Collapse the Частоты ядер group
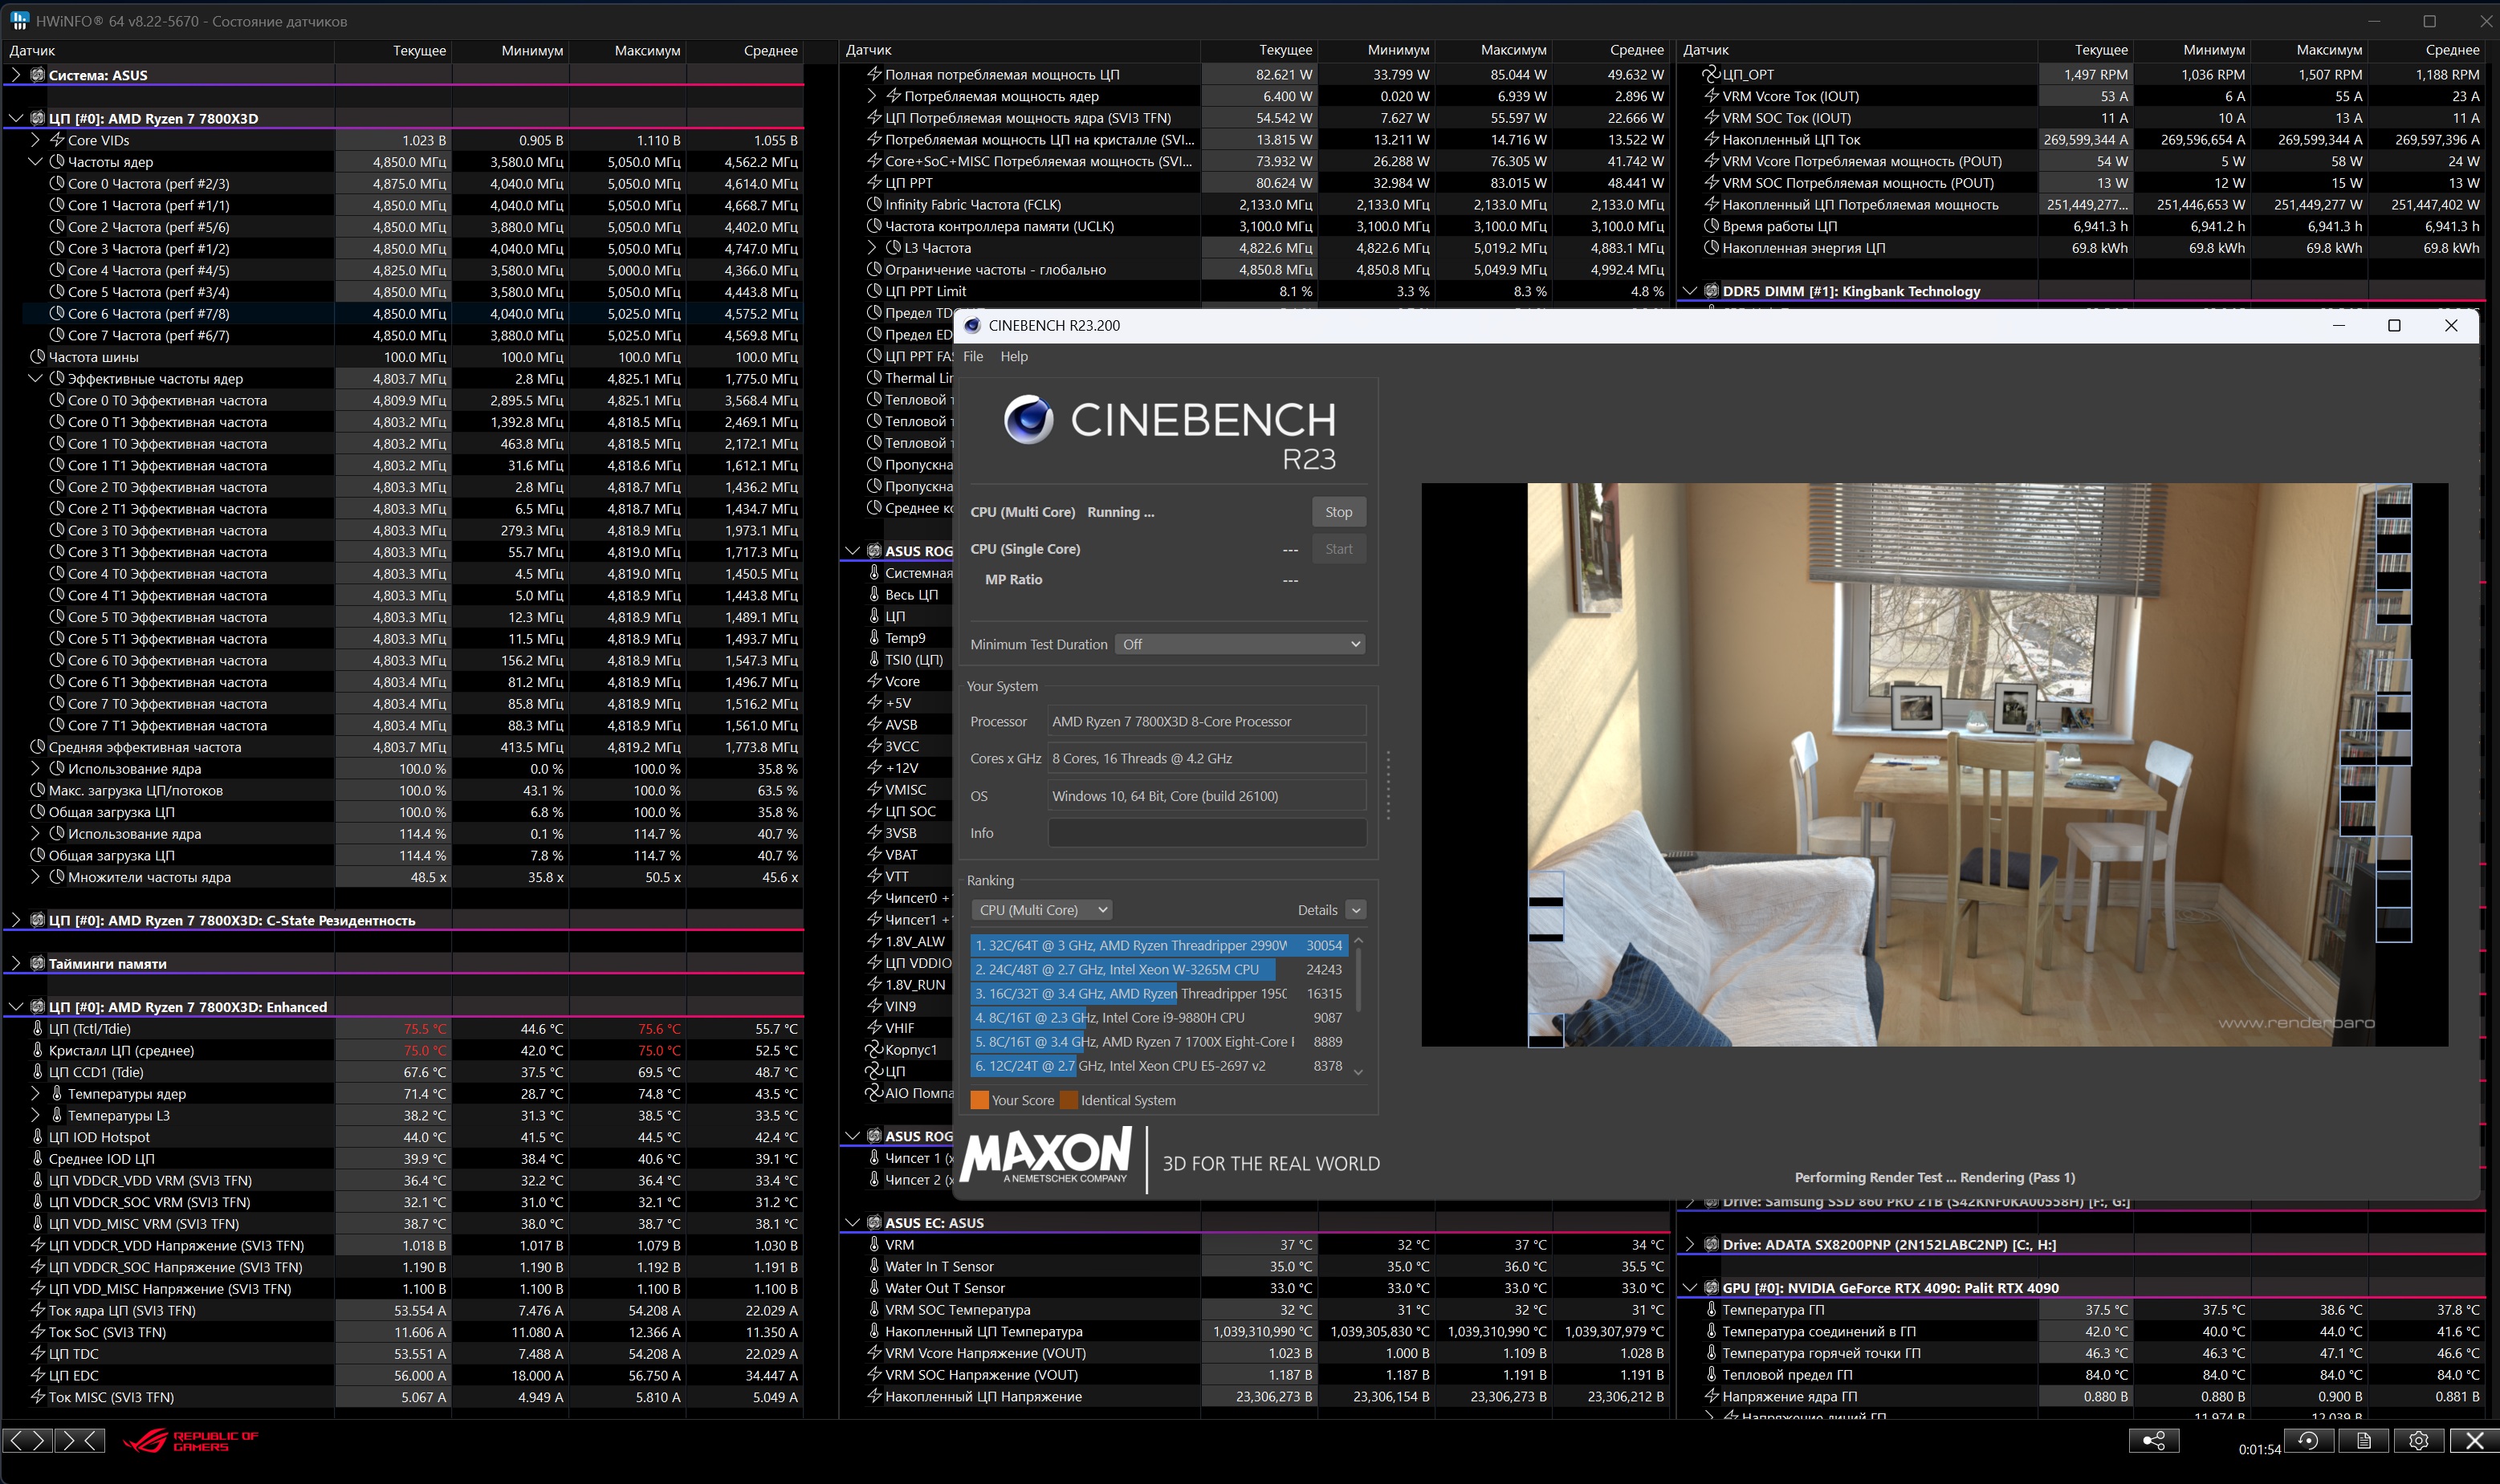The width and height of the screenshot is (2500, 1484). pyautogui.click(x=35, y=162)
